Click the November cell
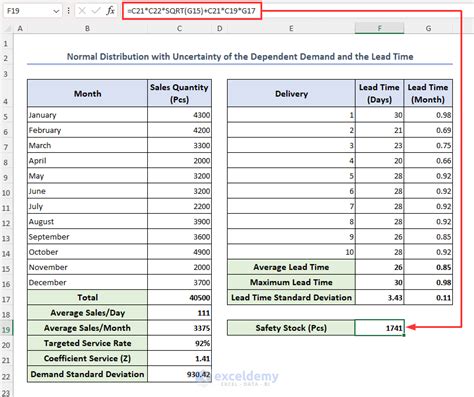 (87, 267)
